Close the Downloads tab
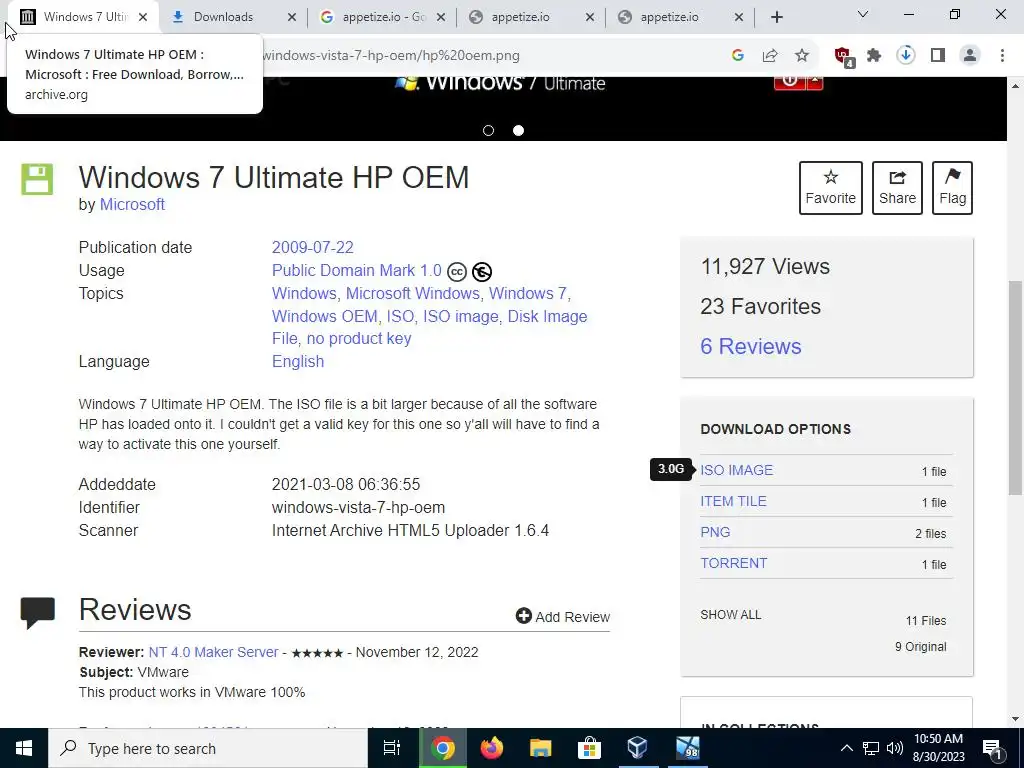 [x=292, y=18]
